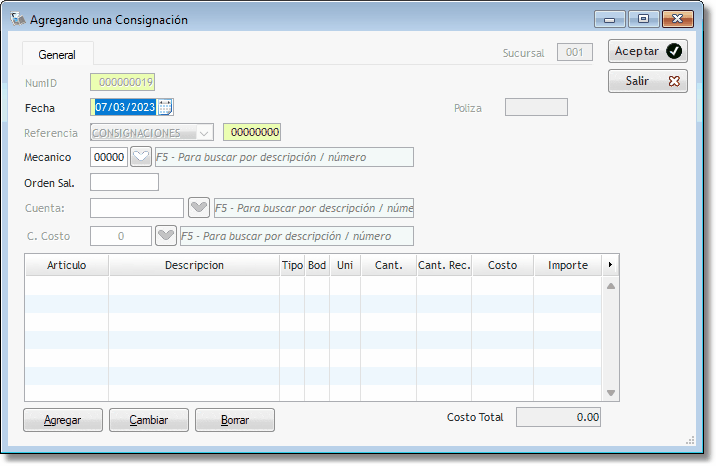Click the Cambiar button
Screen dimensions: 716x466
coord(148,420)
